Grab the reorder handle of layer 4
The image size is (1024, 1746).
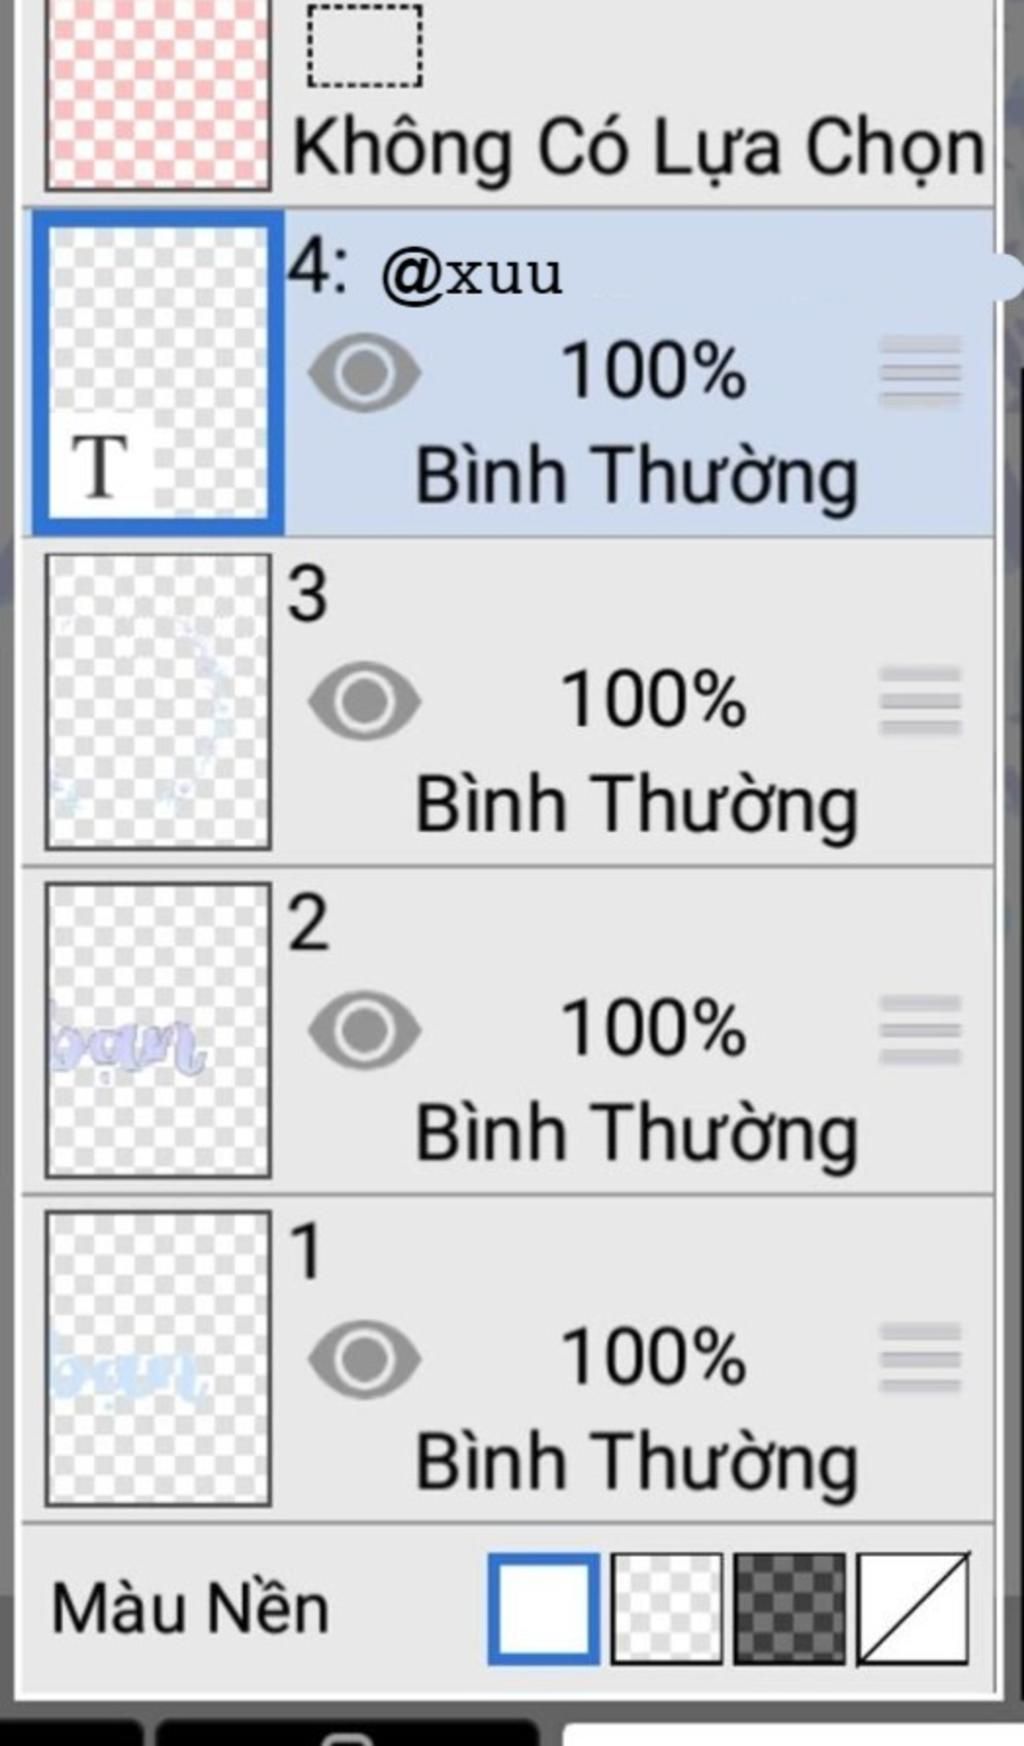coord(920,372)
